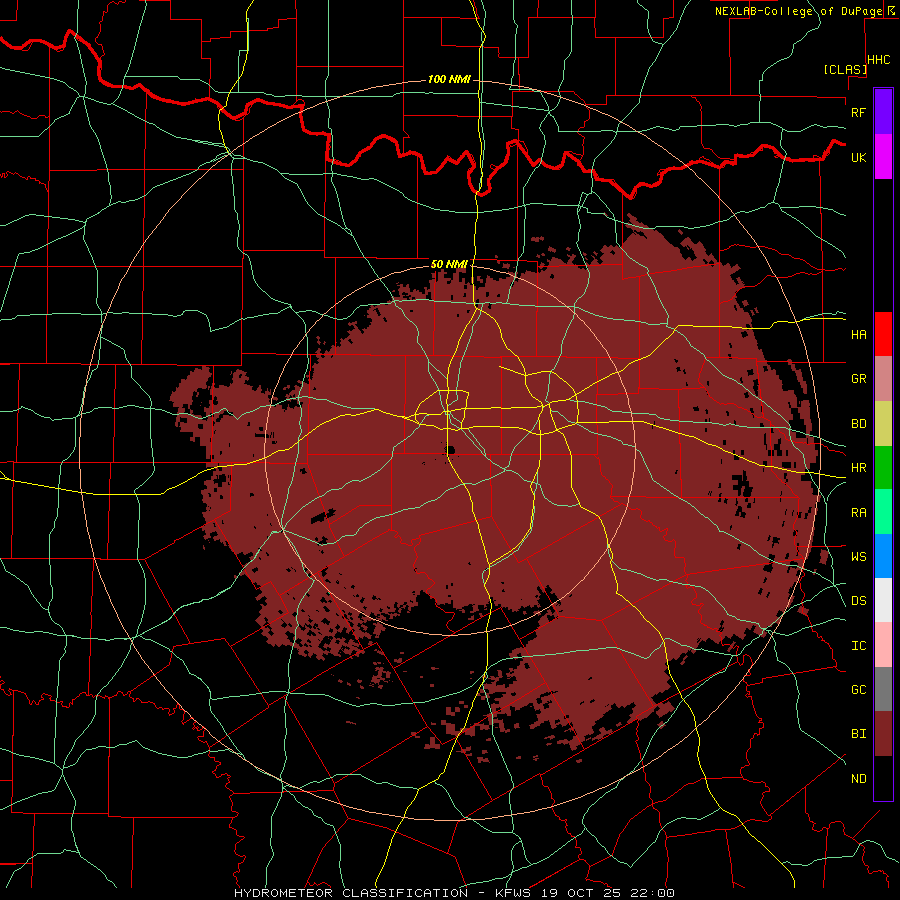Click the UK magenta legend color block

click(883, 157)
